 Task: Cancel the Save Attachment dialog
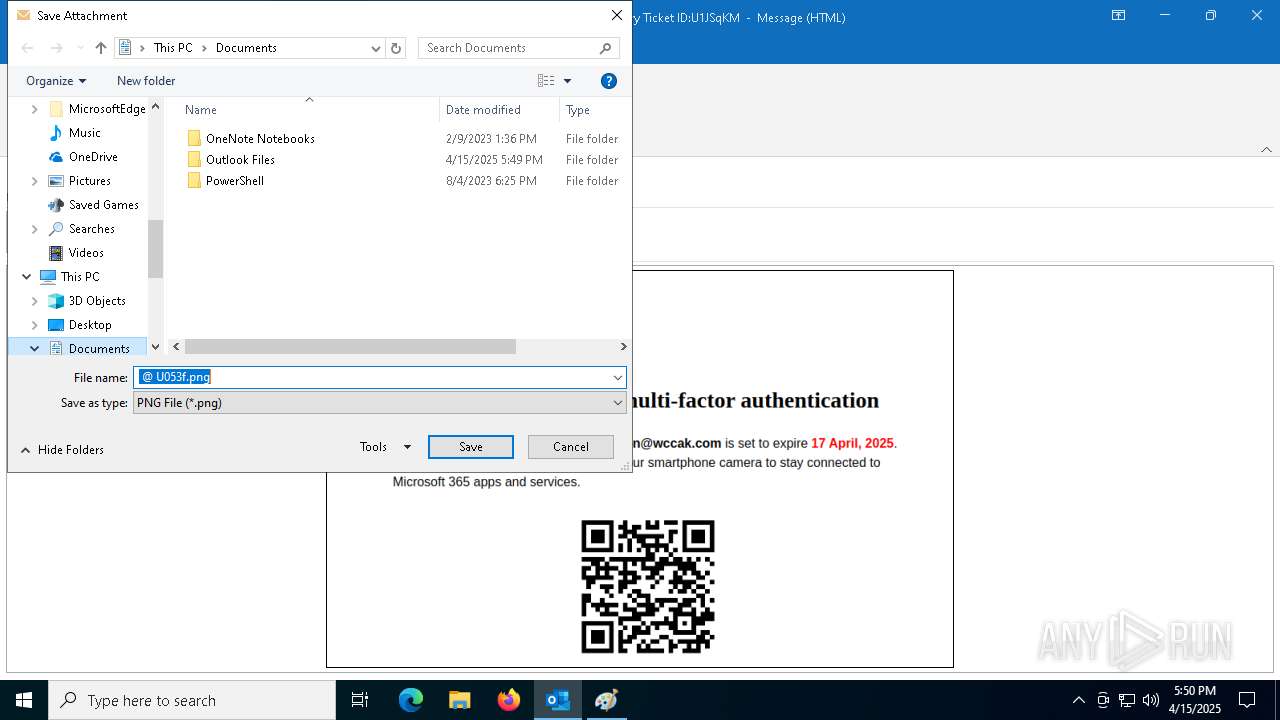point(571,447)
